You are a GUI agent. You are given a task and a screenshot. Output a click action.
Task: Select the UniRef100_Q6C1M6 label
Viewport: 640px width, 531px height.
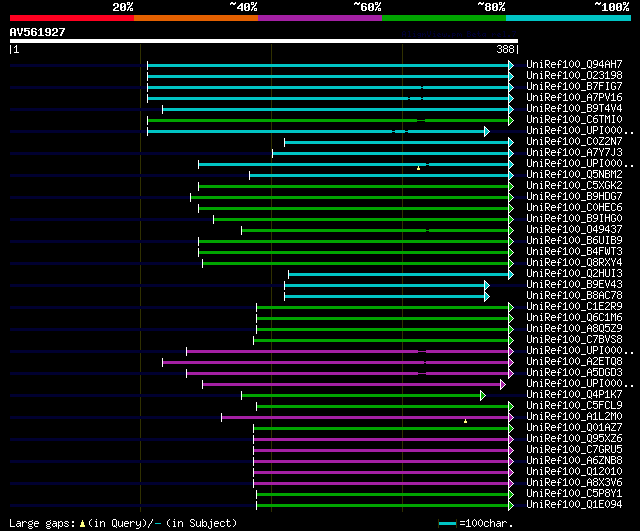point(574,318)
